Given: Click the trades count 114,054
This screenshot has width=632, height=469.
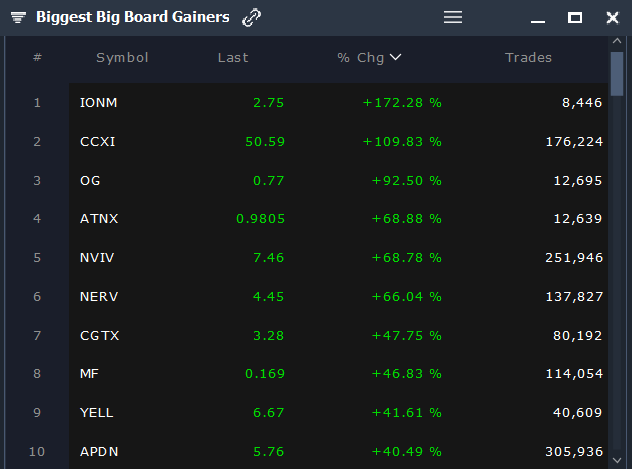Looking at the screenshot, I should pos(574,374).
